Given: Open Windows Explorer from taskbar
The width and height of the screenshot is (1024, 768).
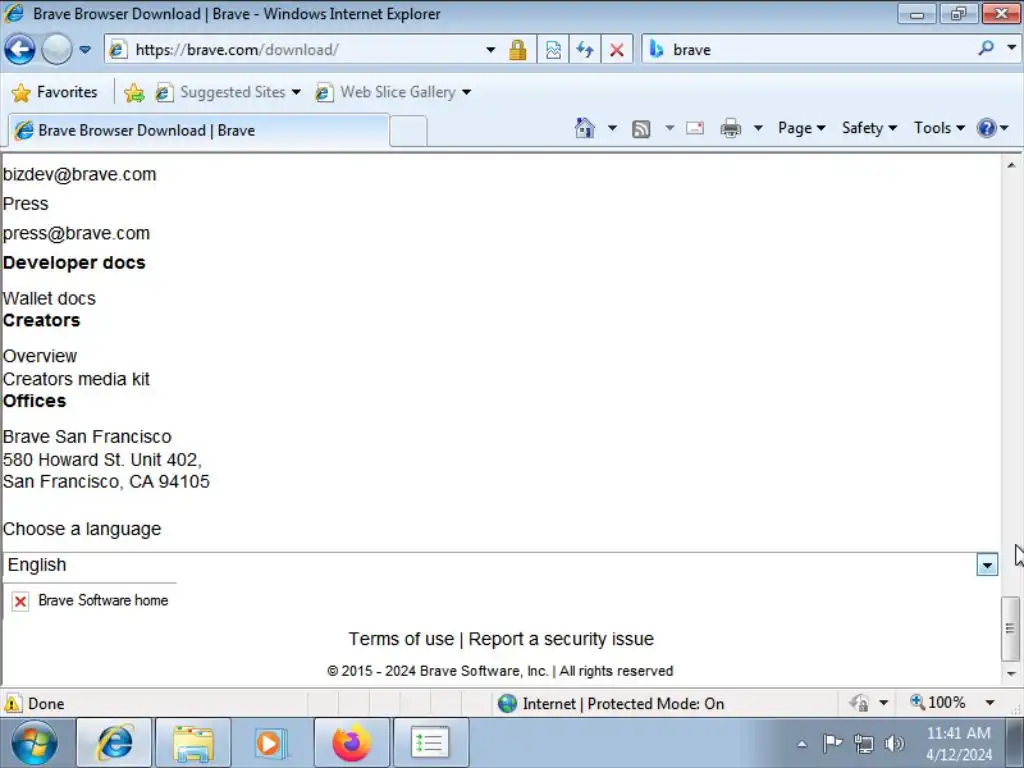Looking at the screenshot, I should (x=193, y=743).
